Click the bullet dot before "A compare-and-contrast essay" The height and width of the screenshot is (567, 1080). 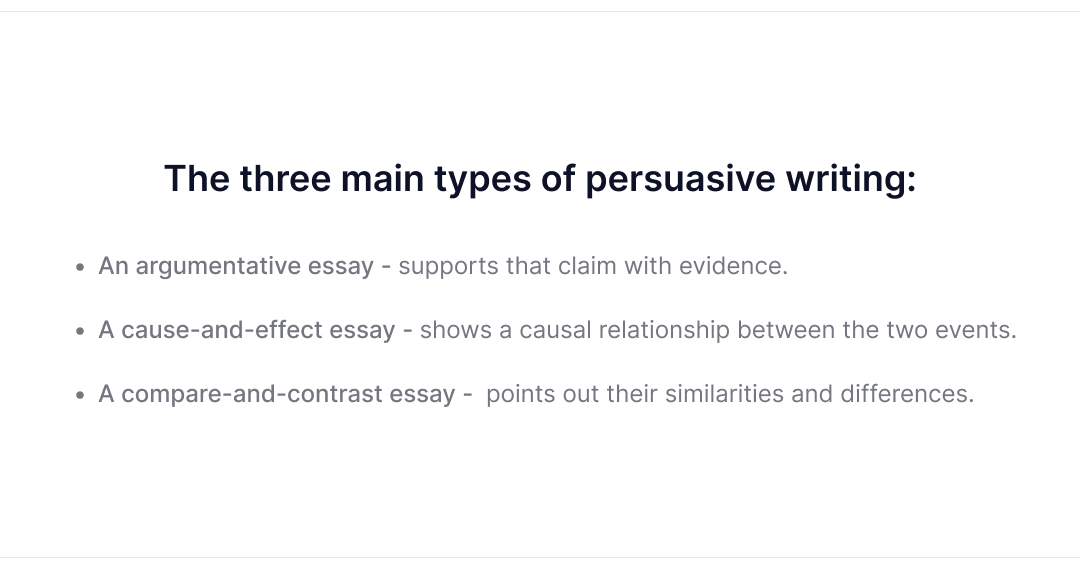coord(81,395)
